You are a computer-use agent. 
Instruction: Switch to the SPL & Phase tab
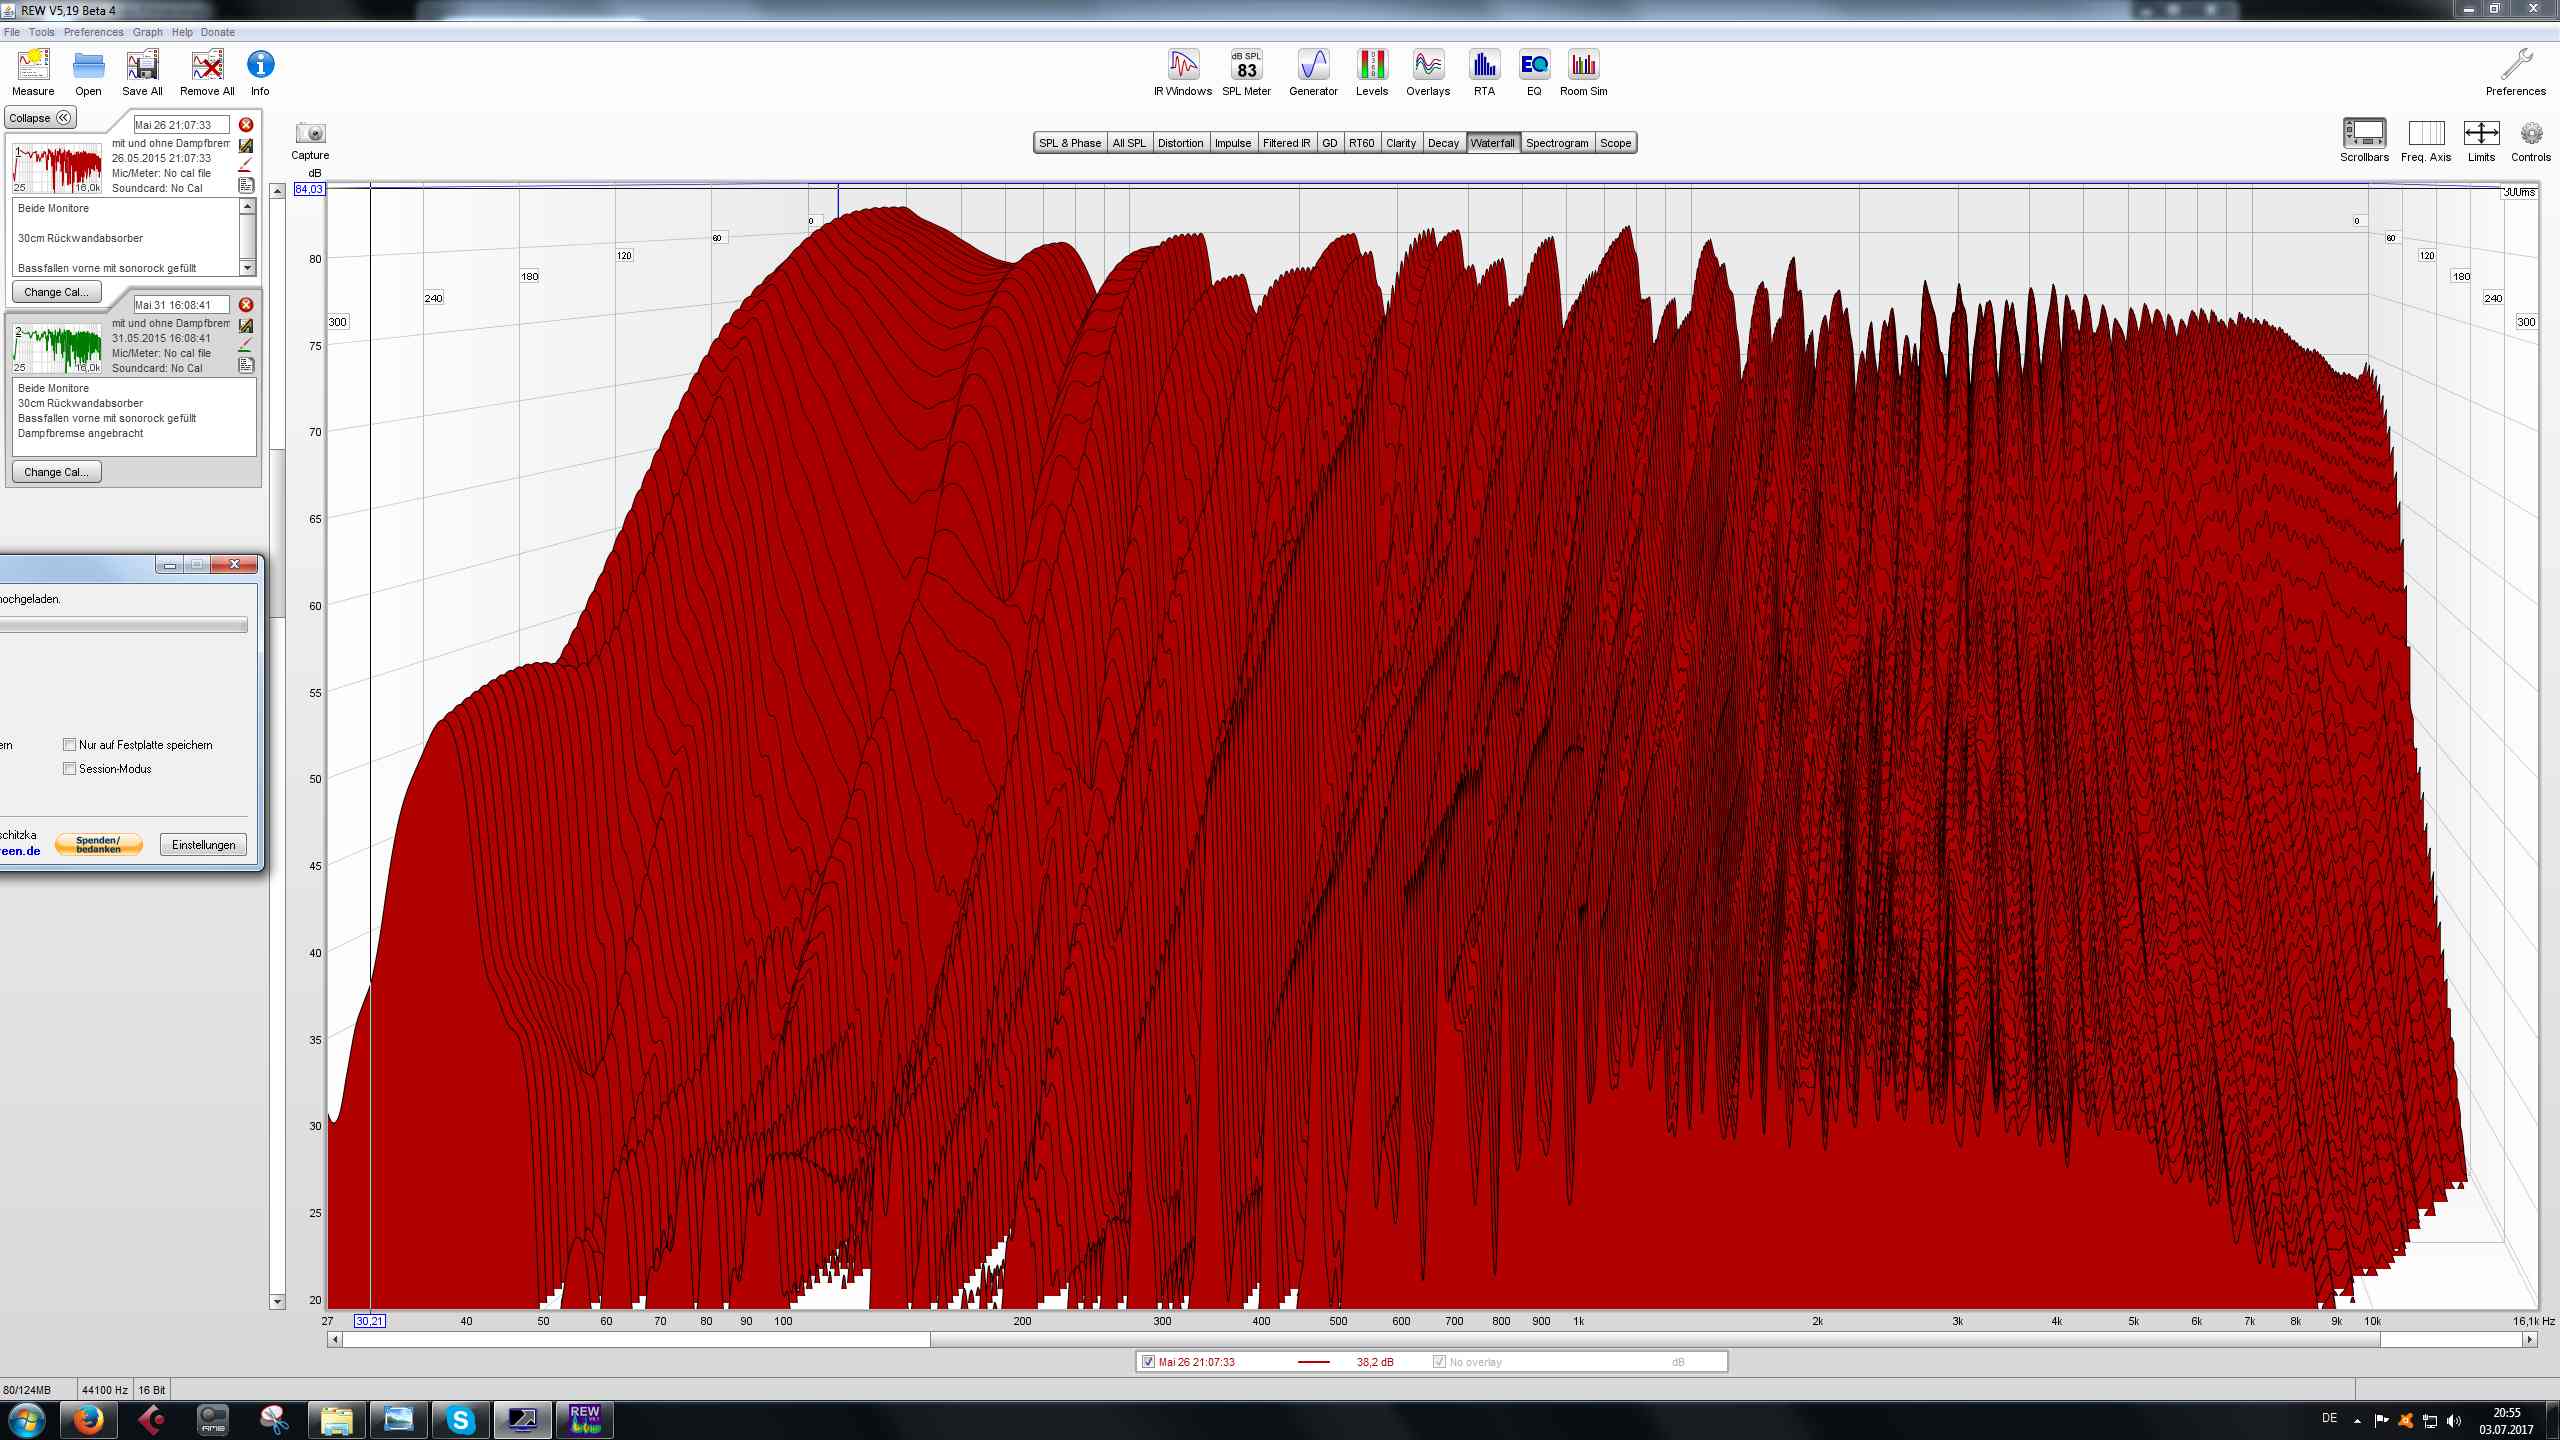click(1070, 143)
